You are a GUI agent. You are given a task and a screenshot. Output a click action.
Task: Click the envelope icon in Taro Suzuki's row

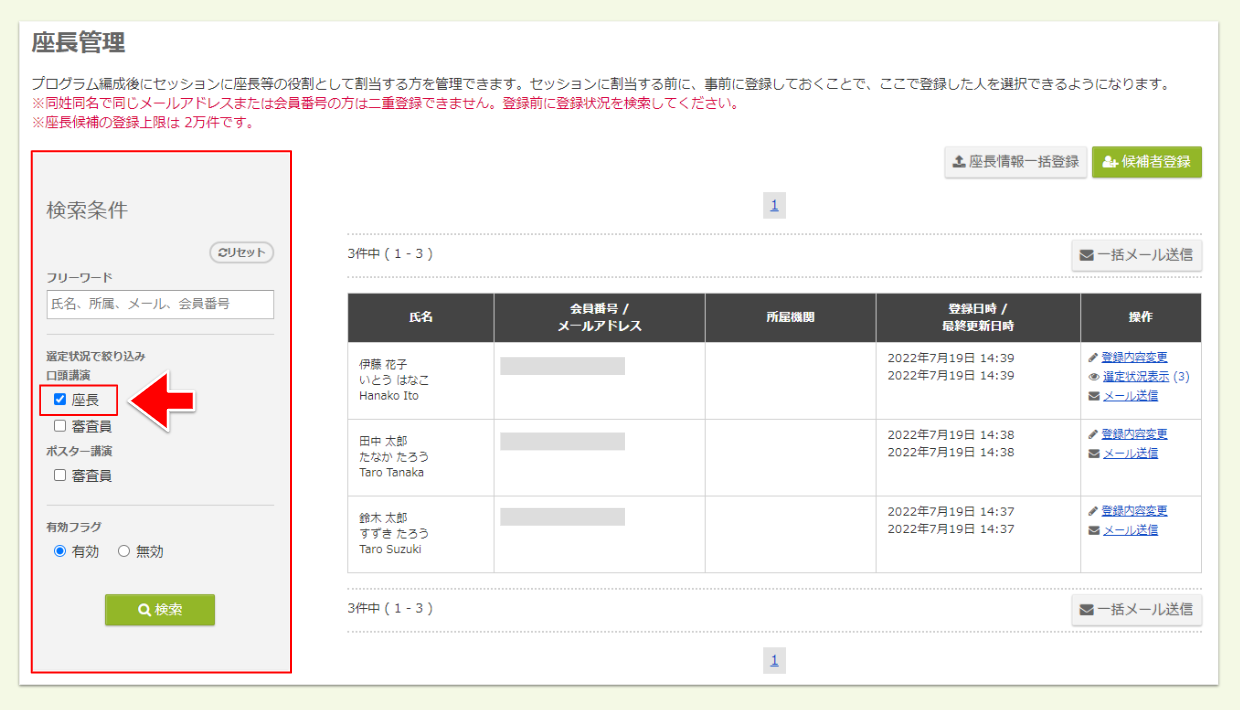click(x=1093, y=530)
